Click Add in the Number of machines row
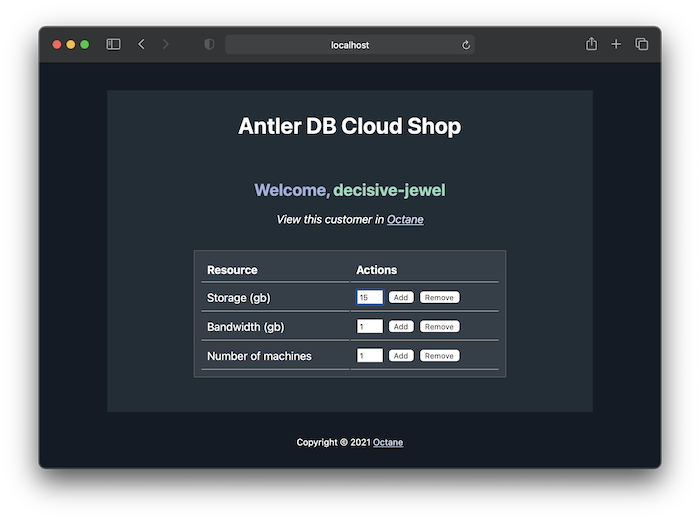This screenshot has height=520, width=700. coord(401,356)
